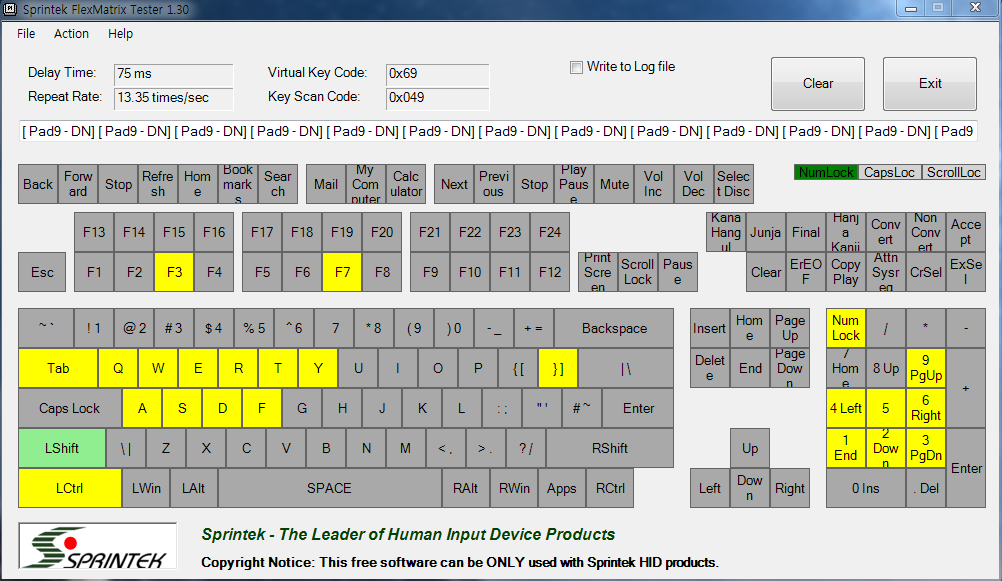
Task: Click the green LShift key
Action: click(62, 448)
